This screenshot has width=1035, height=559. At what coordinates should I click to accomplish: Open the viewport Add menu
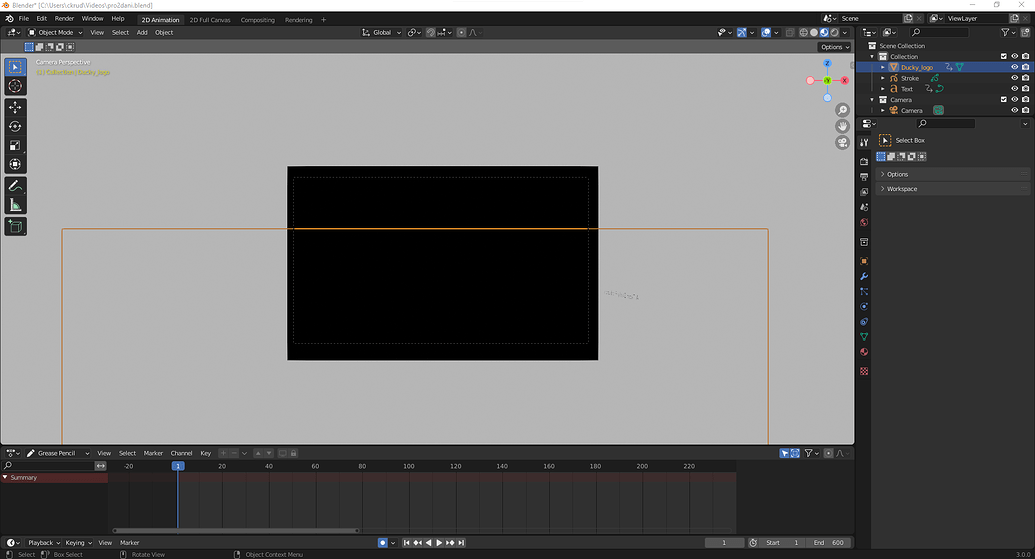142,32
